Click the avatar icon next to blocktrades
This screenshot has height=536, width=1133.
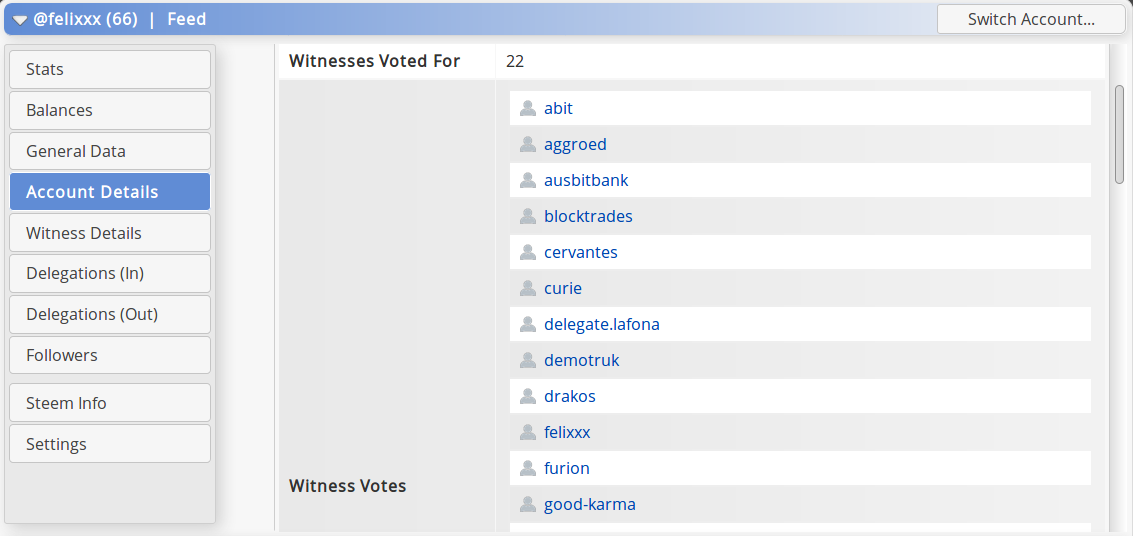click(x=527, y=216)
